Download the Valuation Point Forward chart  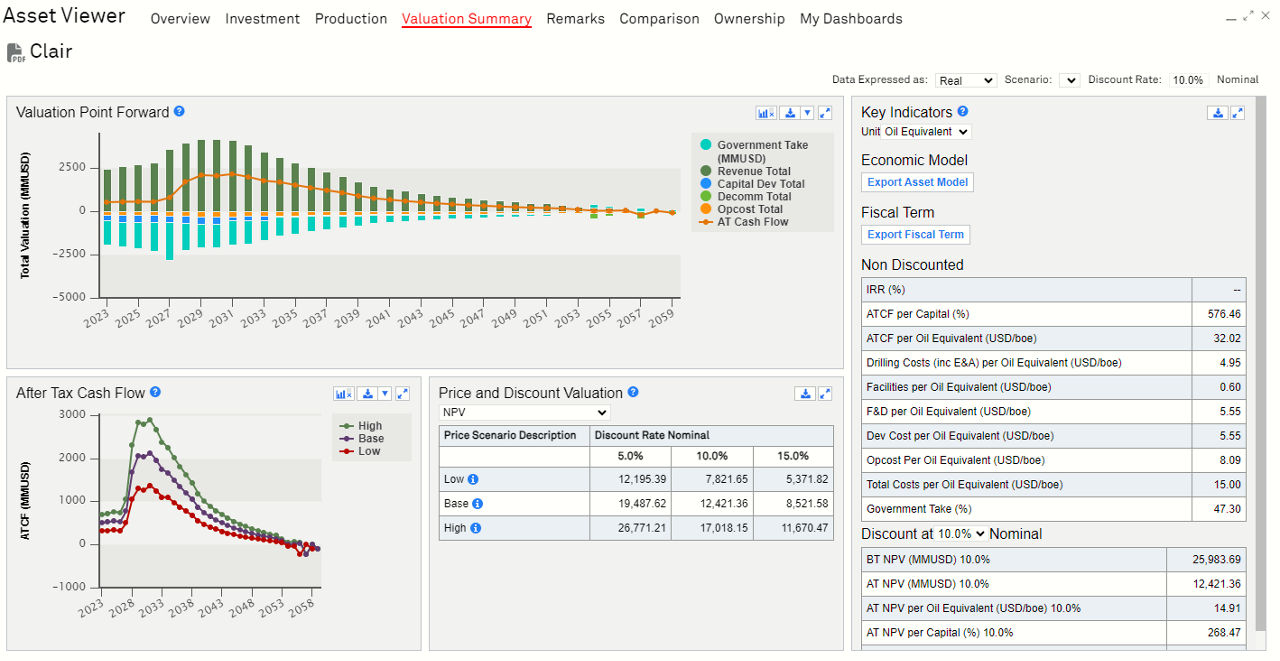click(790, 114)
